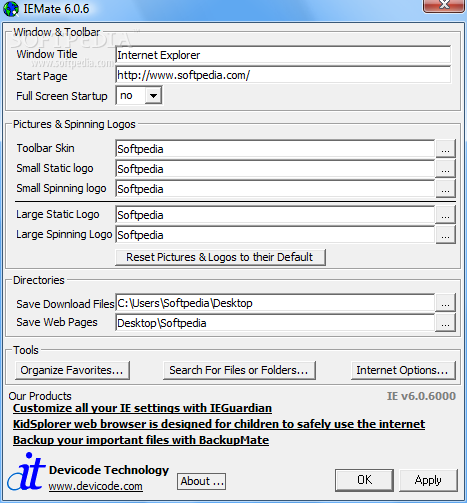Visit www.devicode.com link
Image resolution: width=467 pixels, height=503 pixels.
(x=96, y=486)
